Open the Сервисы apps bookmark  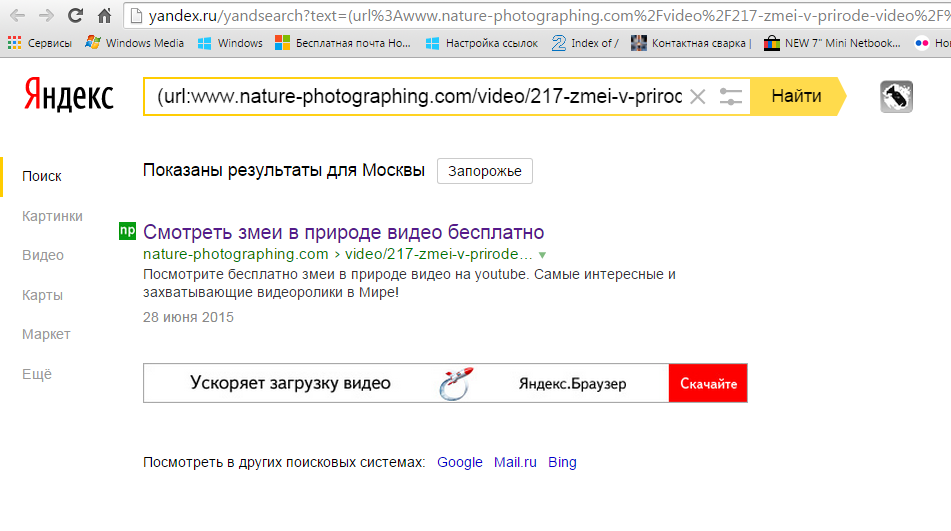click(39, 43)
